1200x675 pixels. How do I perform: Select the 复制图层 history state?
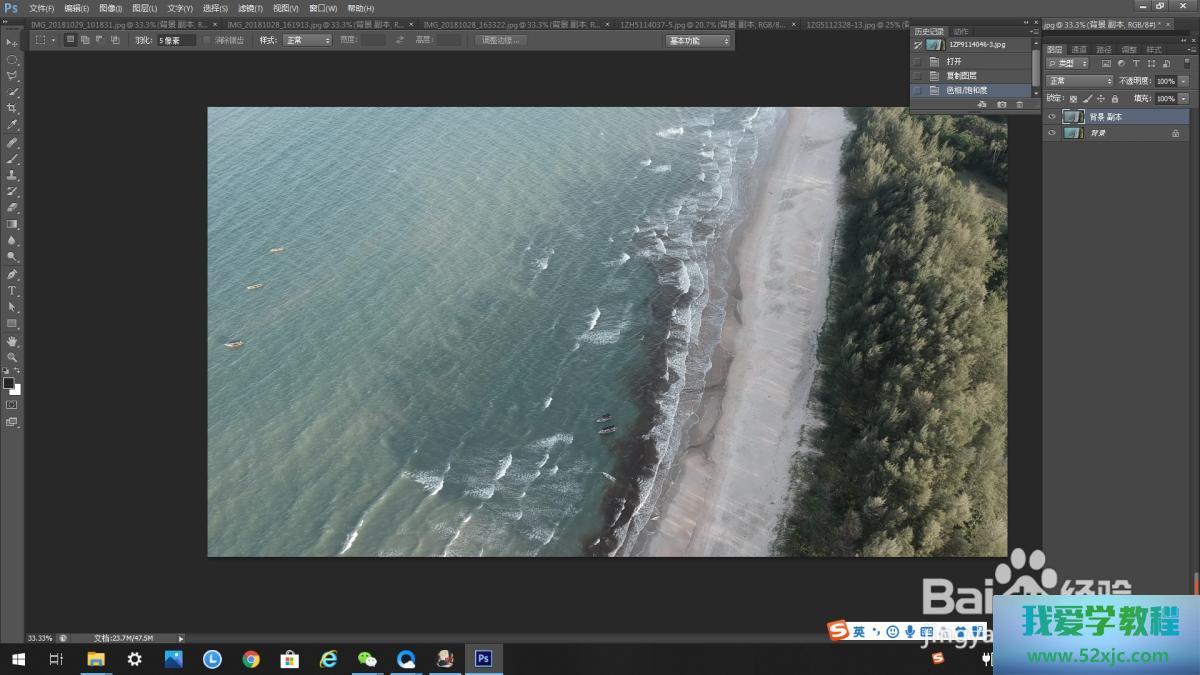(961, 76)
